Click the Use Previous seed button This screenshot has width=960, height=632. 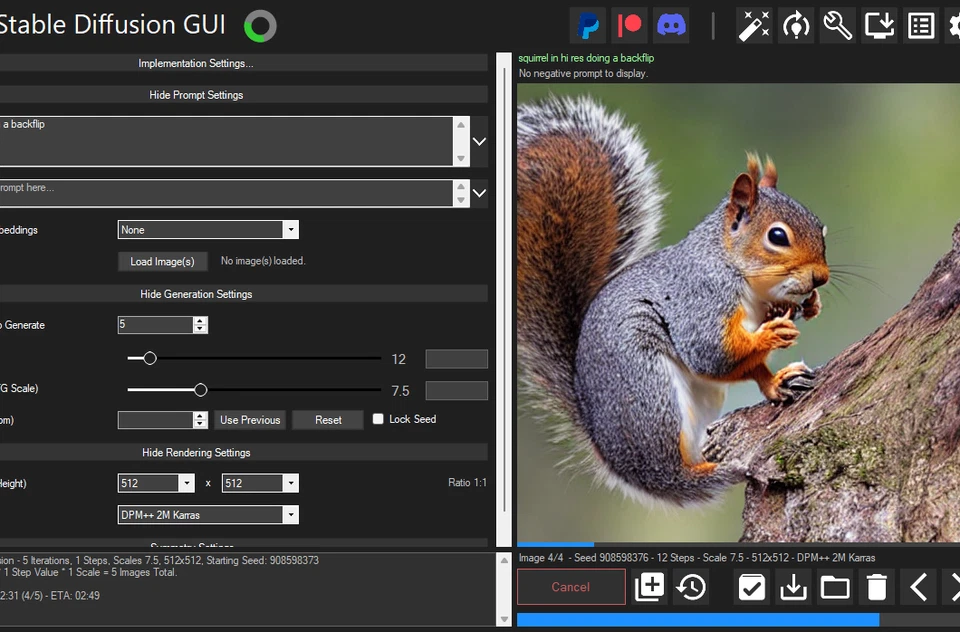pos(249,419)
